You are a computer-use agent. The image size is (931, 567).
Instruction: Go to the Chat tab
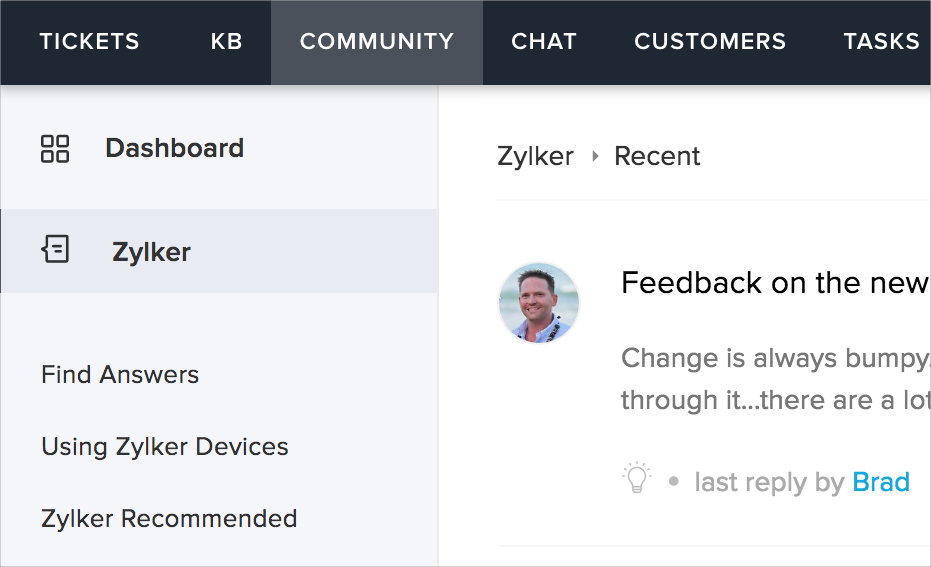click(544, 42)
